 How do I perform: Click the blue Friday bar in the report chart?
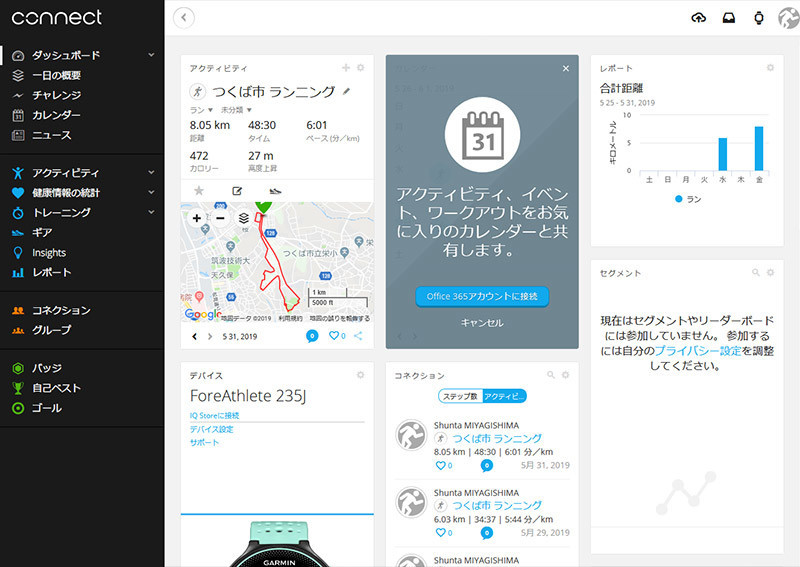click(x=759, y=149)
